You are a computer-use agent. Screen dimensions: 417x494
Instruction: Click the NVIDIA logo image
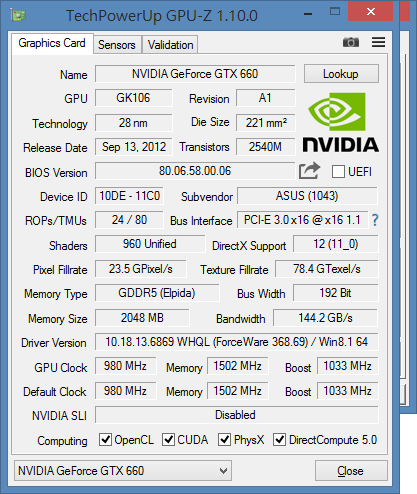click(340, 123)
